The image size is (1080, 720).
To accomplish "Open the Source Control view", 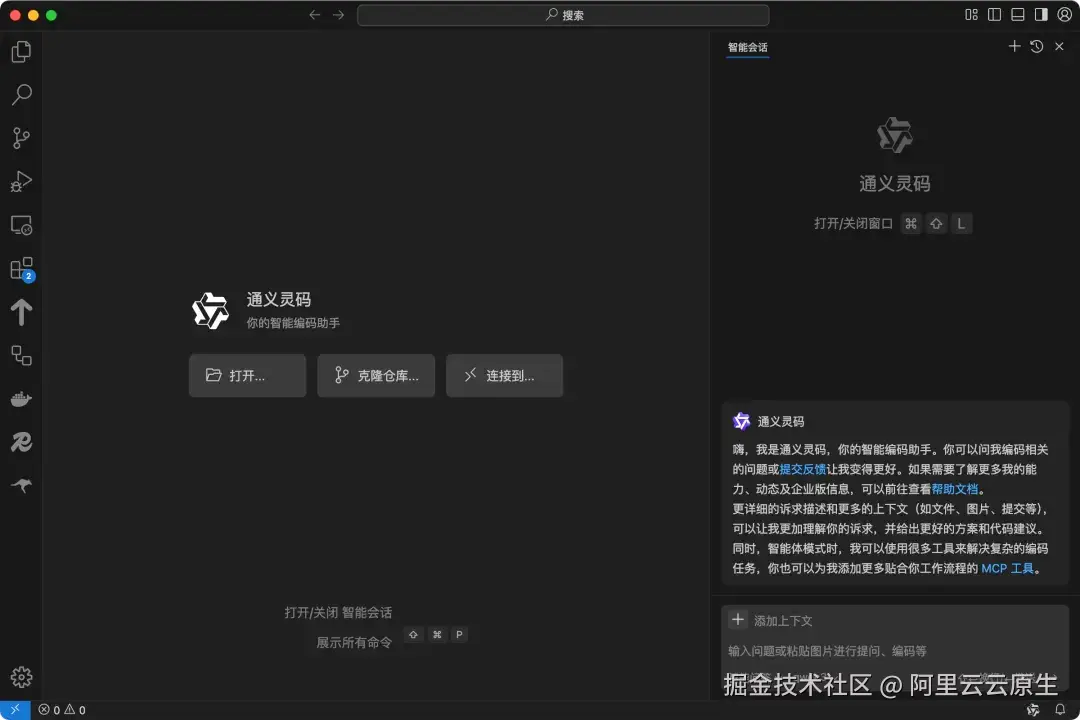I will coord(22,139).
